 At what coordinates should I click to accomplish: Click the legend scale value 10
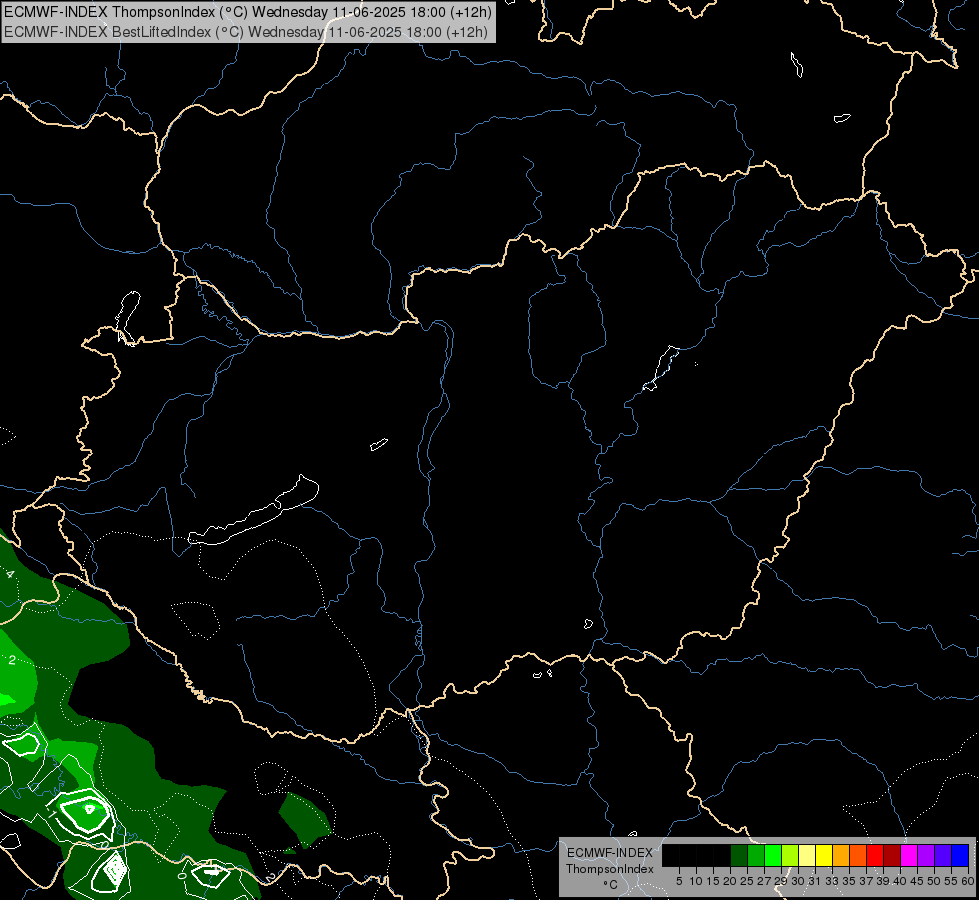tap(696, 881)
